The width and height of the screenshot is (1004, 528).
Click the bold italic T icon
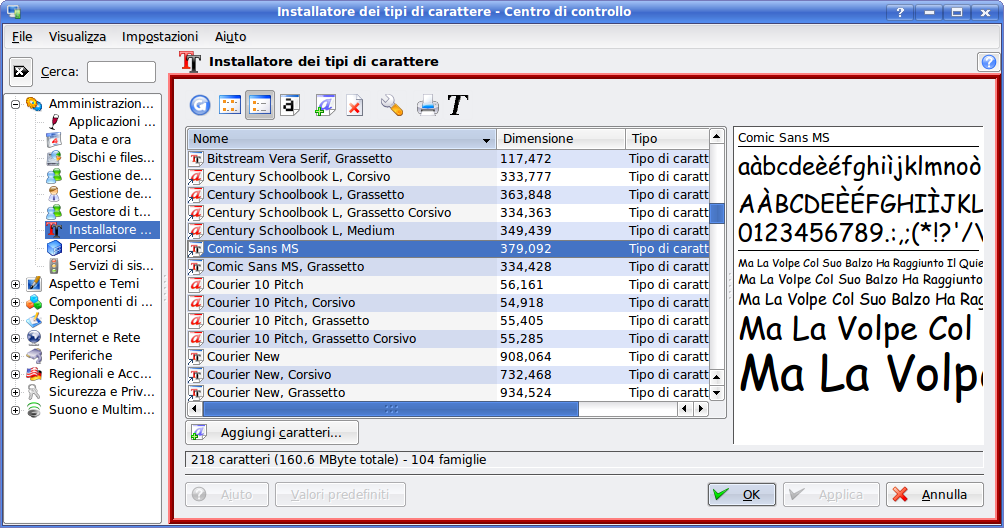(x=458, y=104)
